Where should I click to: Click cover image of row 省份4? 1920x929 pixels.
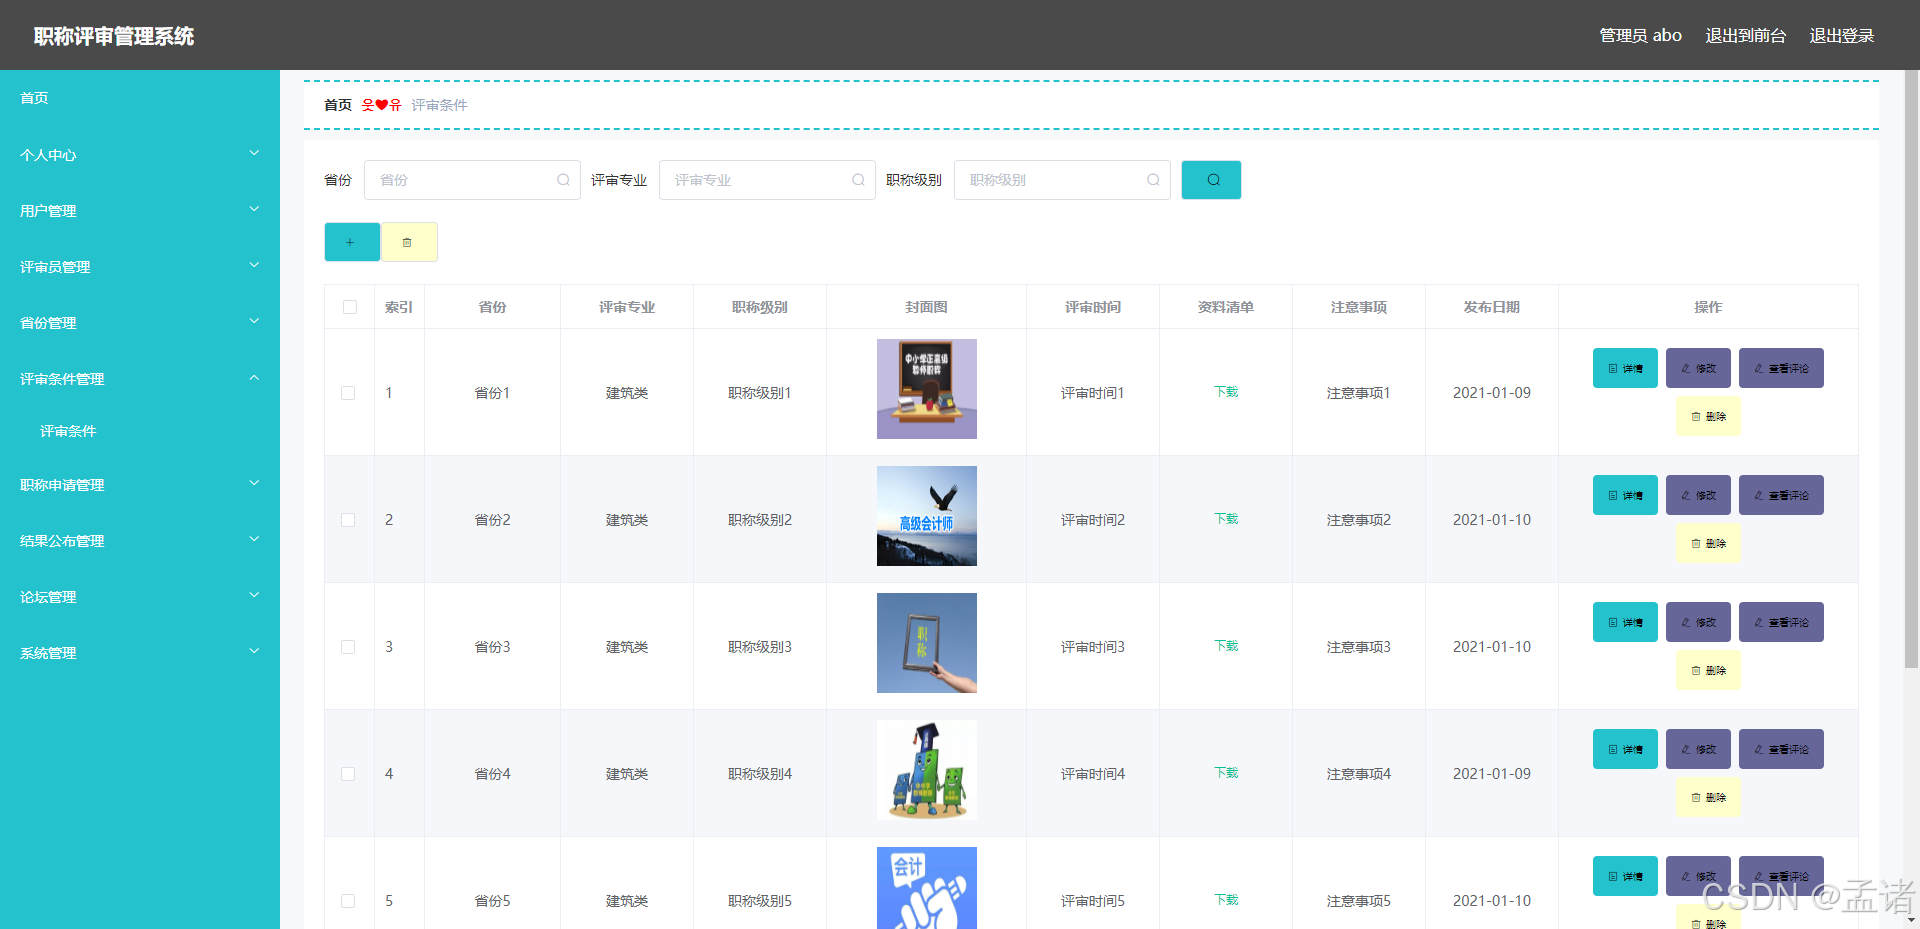point(927,770)
